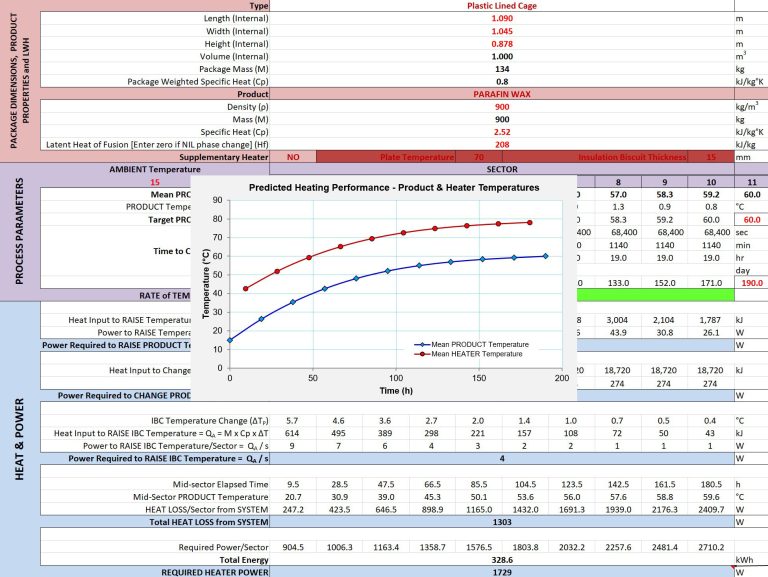Click the Density value 900
Screen dimensions: 768x577
(502, 107)
